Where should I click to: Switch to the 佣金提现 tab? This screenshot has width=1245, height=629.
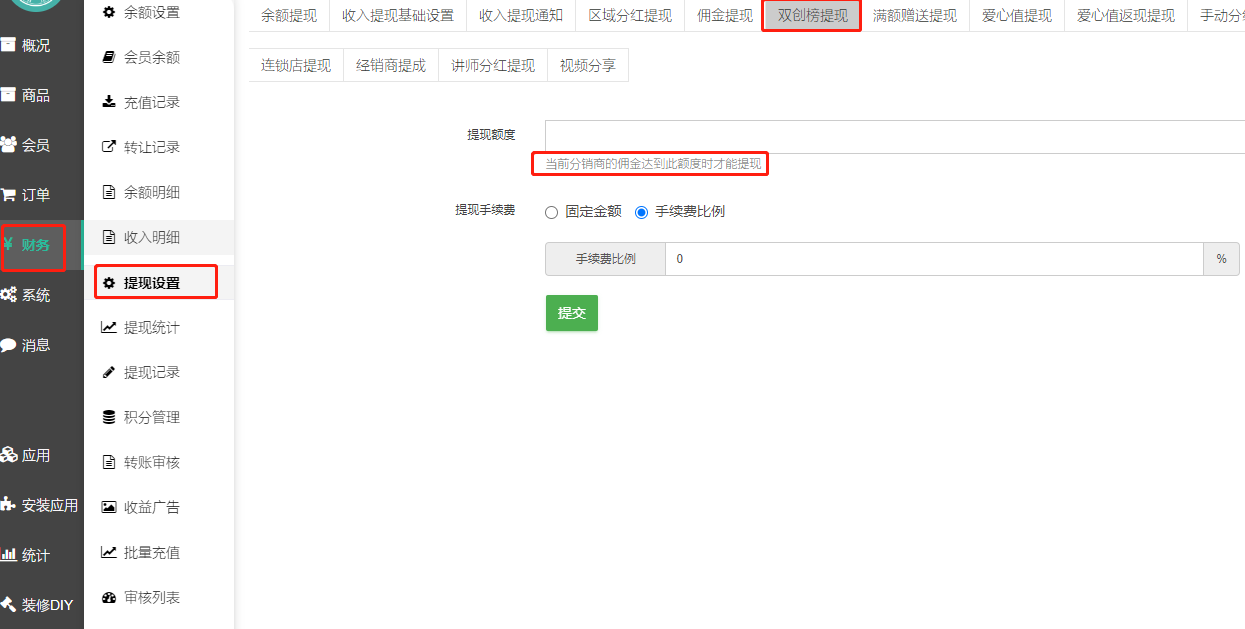point(724,16)
